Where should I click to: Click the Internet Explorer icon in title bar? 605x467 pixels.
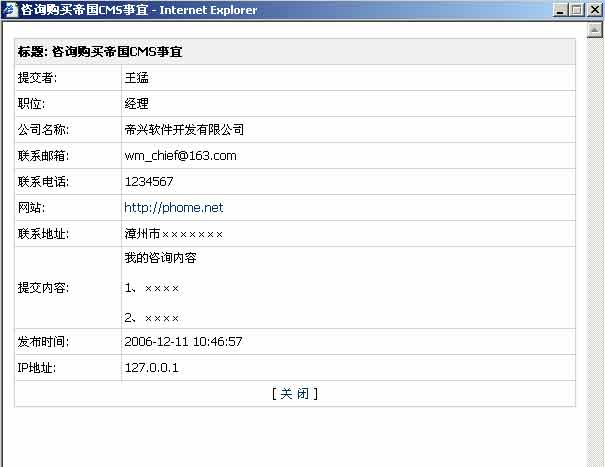point(10,10)
